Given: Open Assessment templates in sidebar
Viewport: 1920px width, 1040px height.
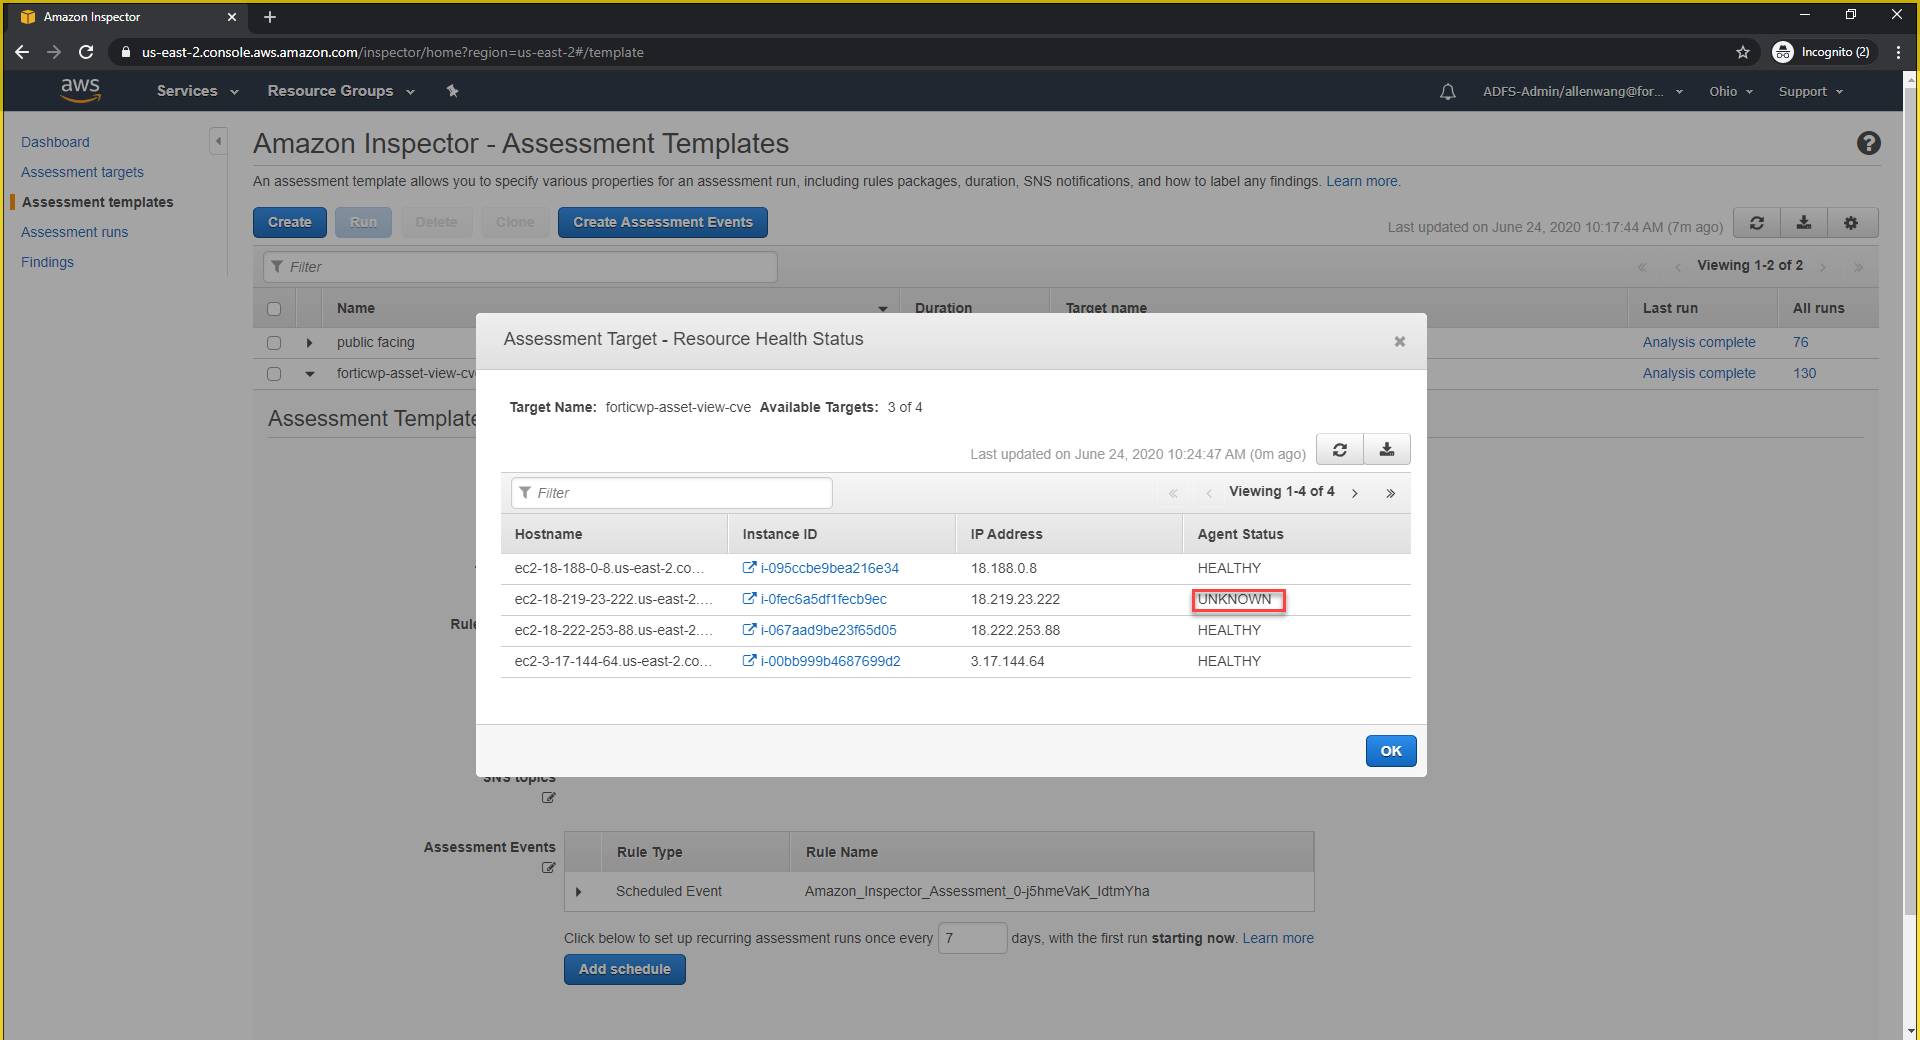Looking at the screenshot, I should (x=97, y=202).
